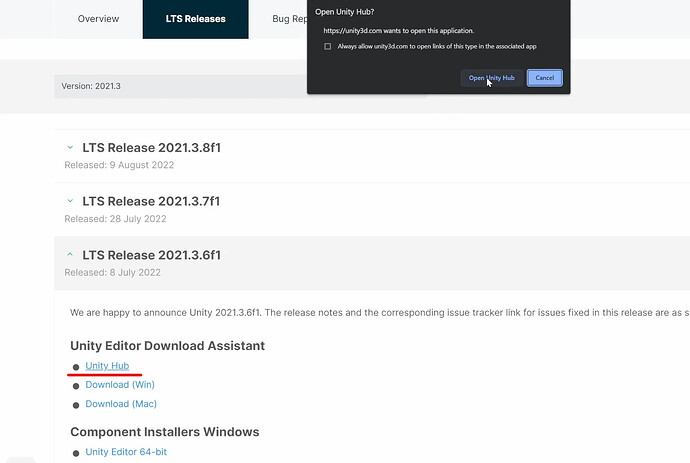This screenshot has height=463, width=690.
Task: Click the Download (Mac) link
Action: pyautogui.click(x=121, y=404)
